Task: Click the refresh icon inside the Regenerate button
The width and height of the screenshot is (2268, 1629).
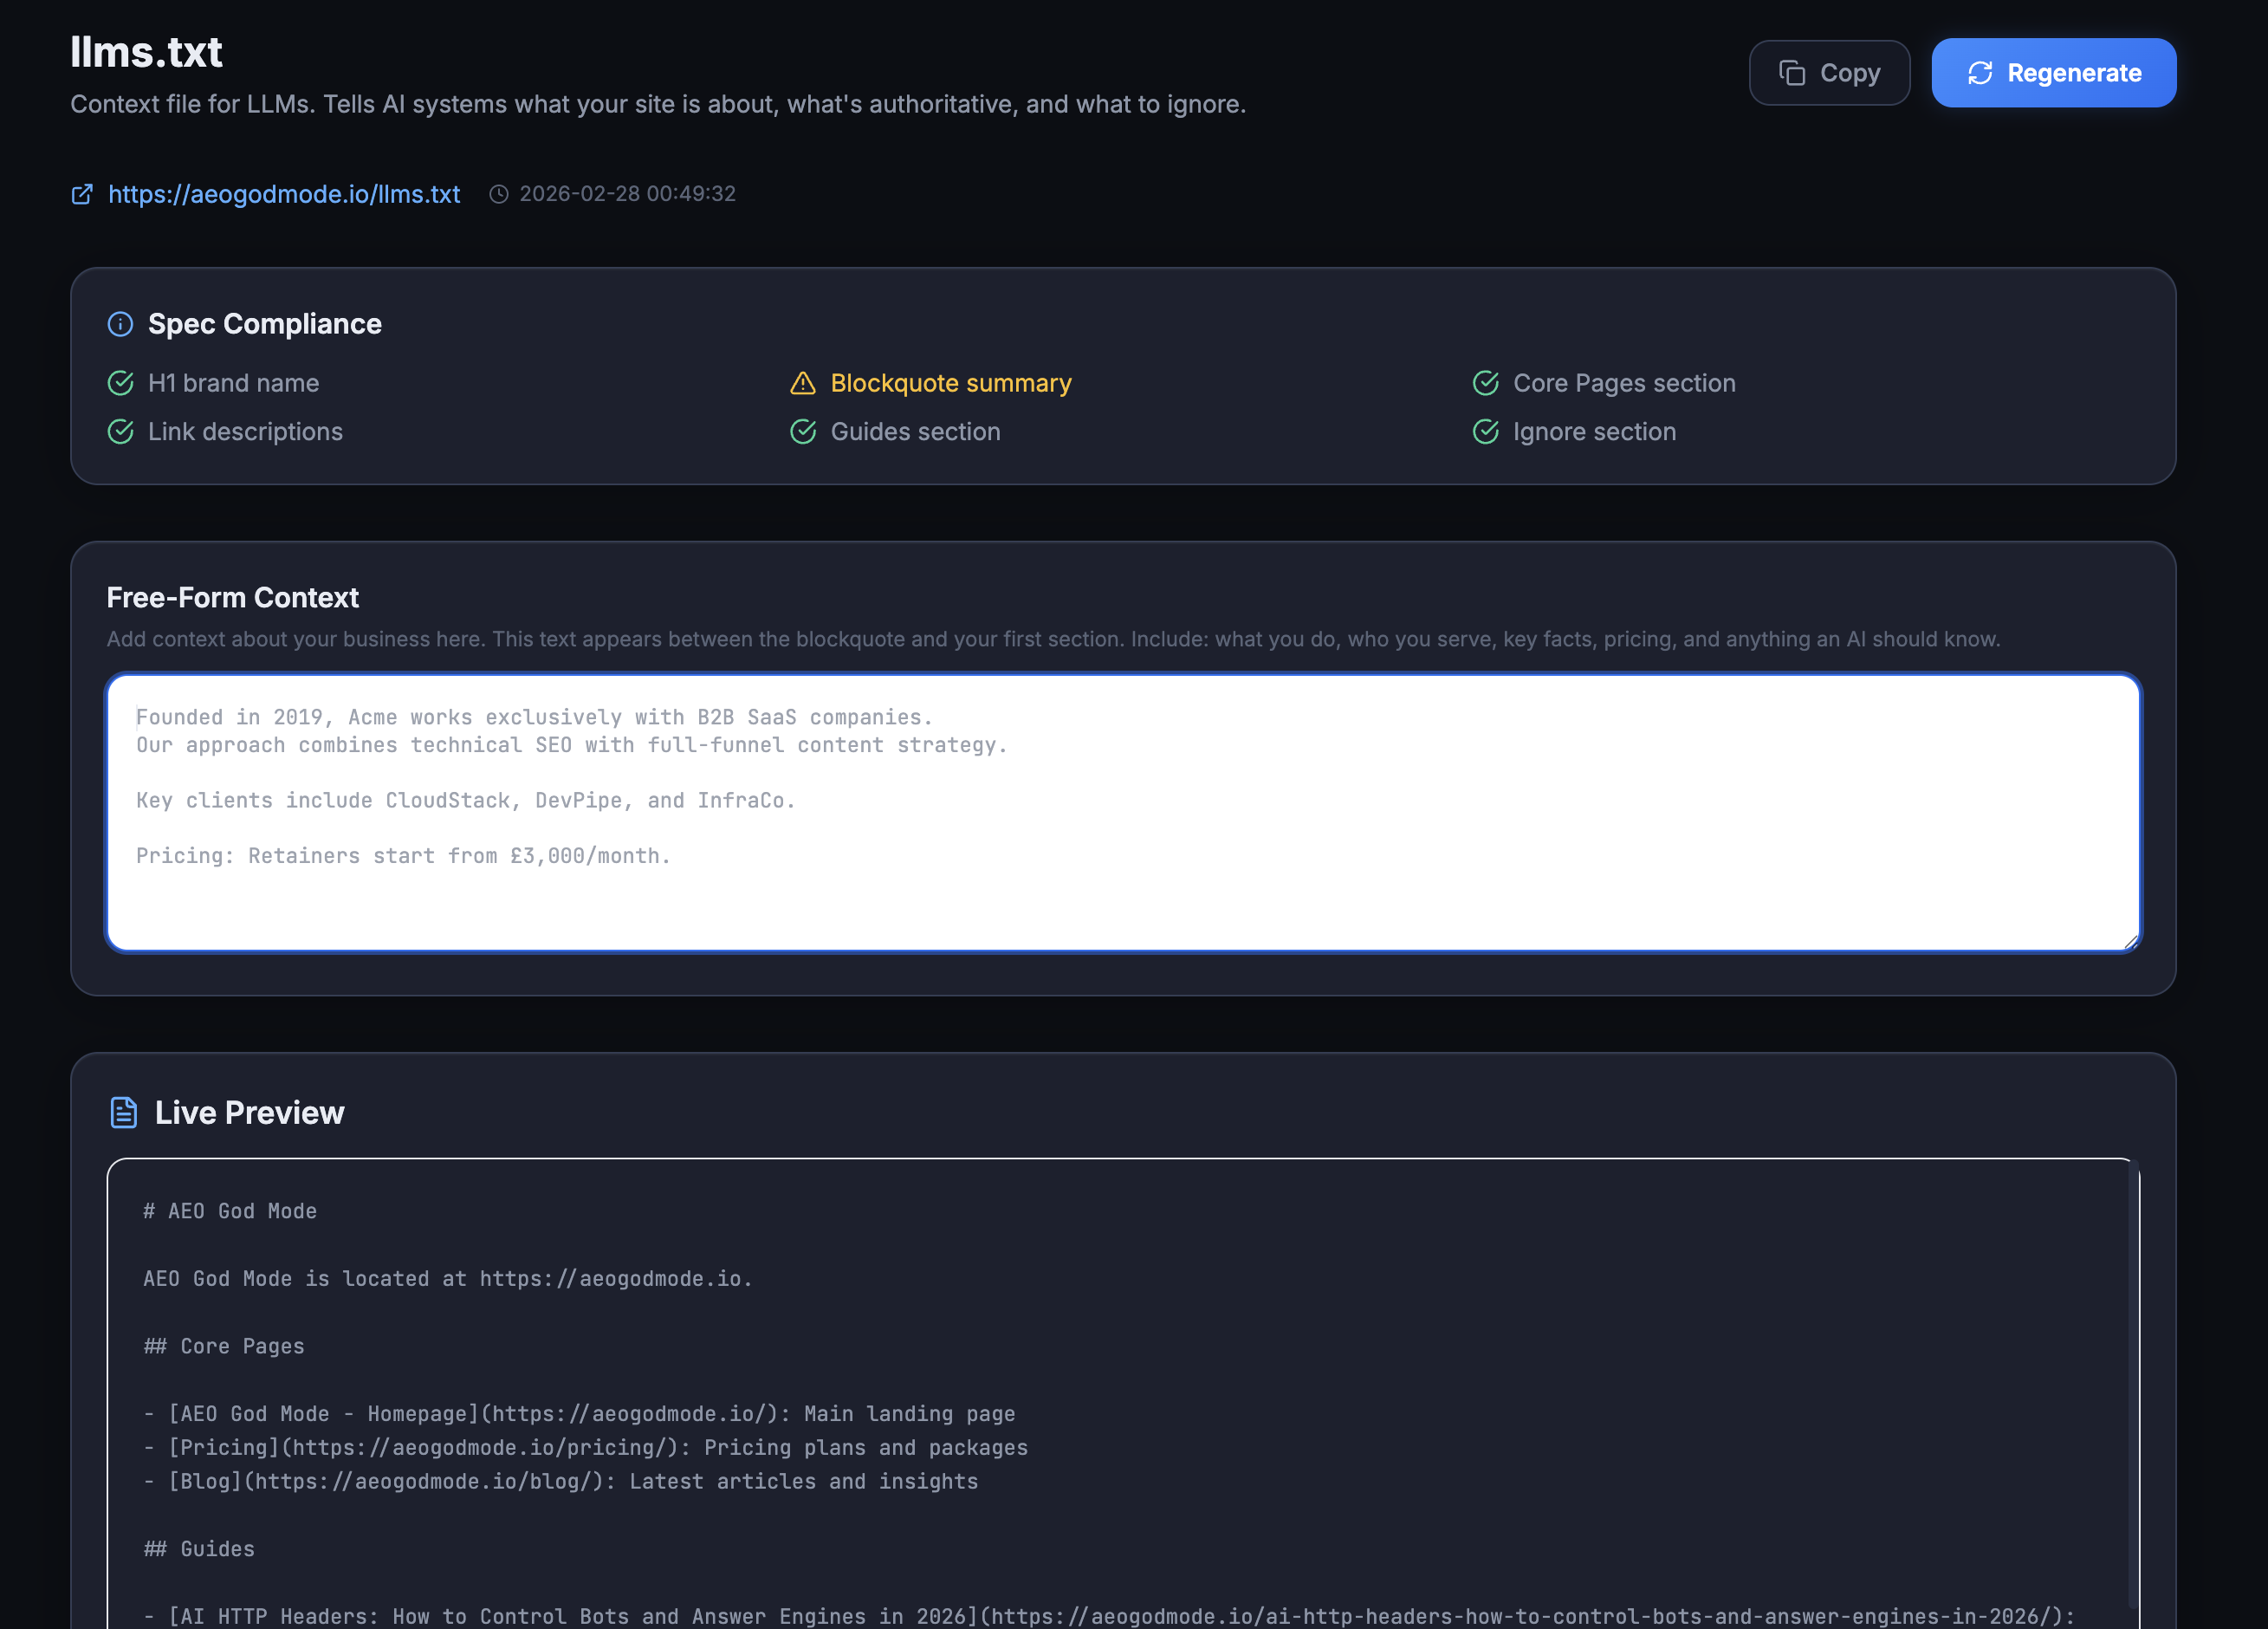Action: 1982,72
